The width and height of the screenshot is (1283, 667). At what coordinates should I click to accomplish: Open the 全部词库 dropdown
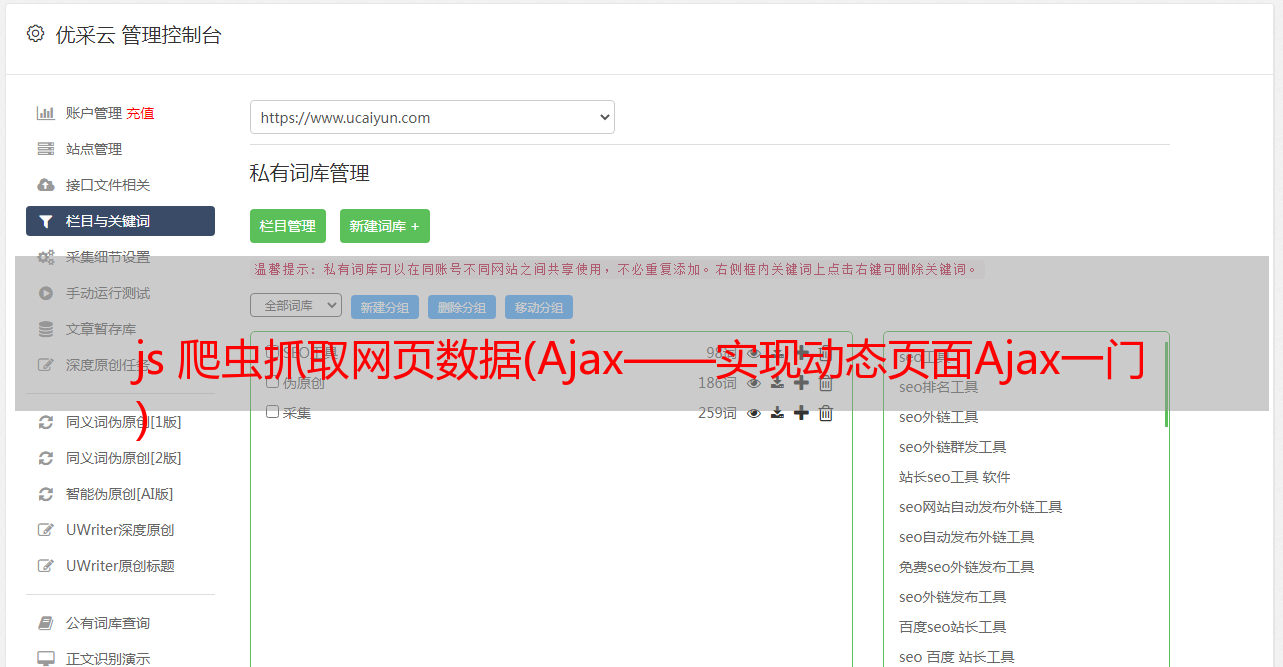[x=296, y=305]
